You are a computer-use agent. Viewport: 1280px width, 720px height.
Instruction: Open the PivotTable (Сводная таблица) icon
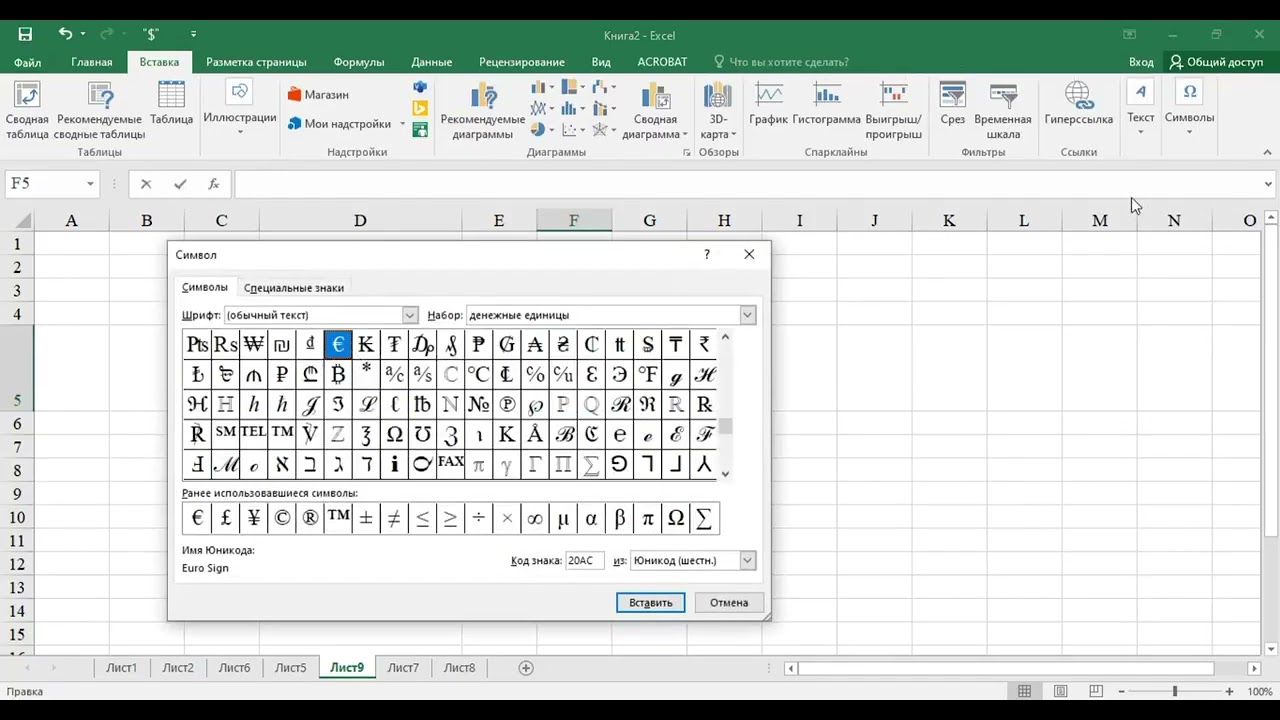[27, 112]
